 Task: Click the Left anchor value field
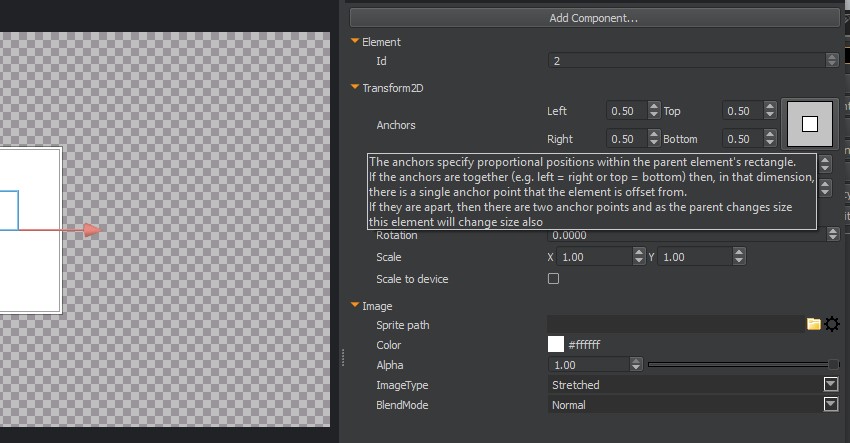coord(627,111)
